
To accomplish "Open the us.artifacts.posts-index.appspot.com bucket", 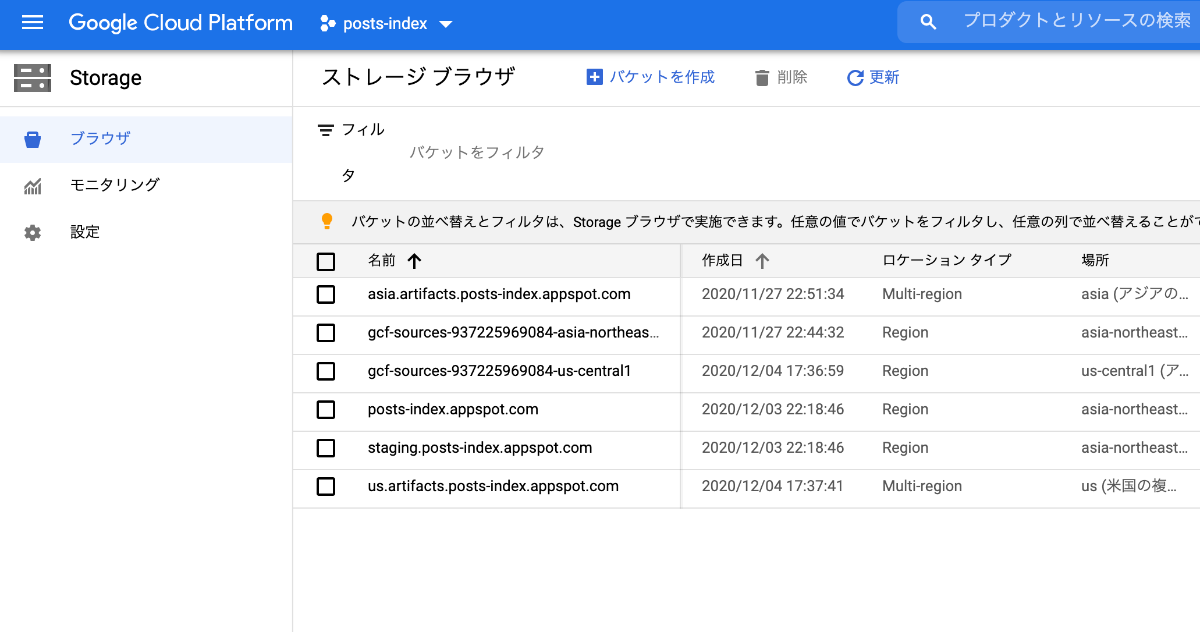I will tap(493, 486).
